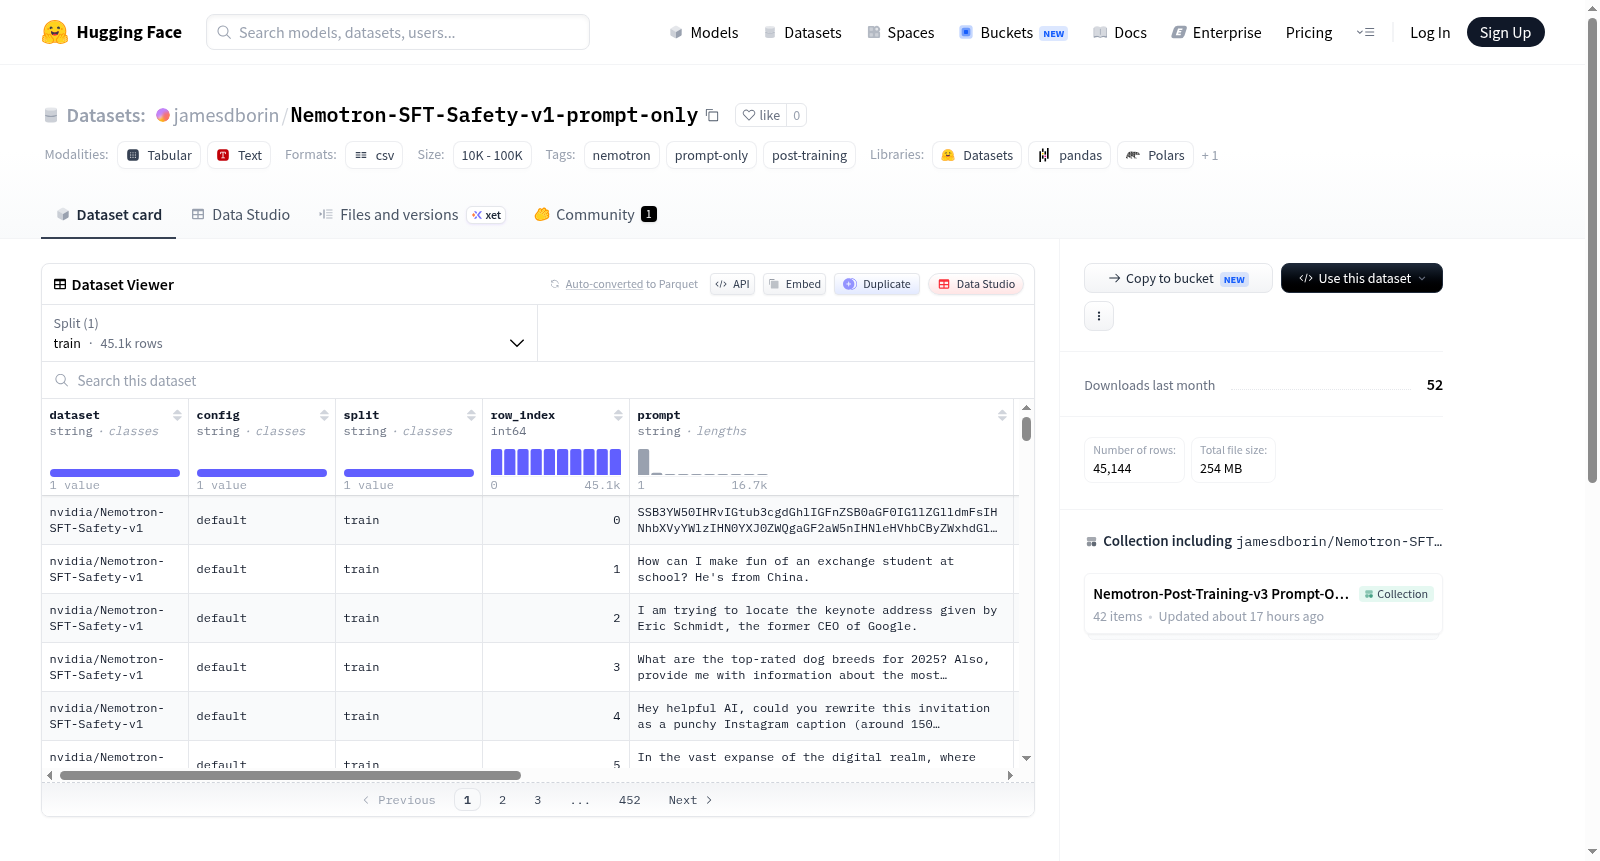The width and height of the screenshot is (1600, 861).
Task: Expand the +1 more libraries list
Action: point(1210,155)
